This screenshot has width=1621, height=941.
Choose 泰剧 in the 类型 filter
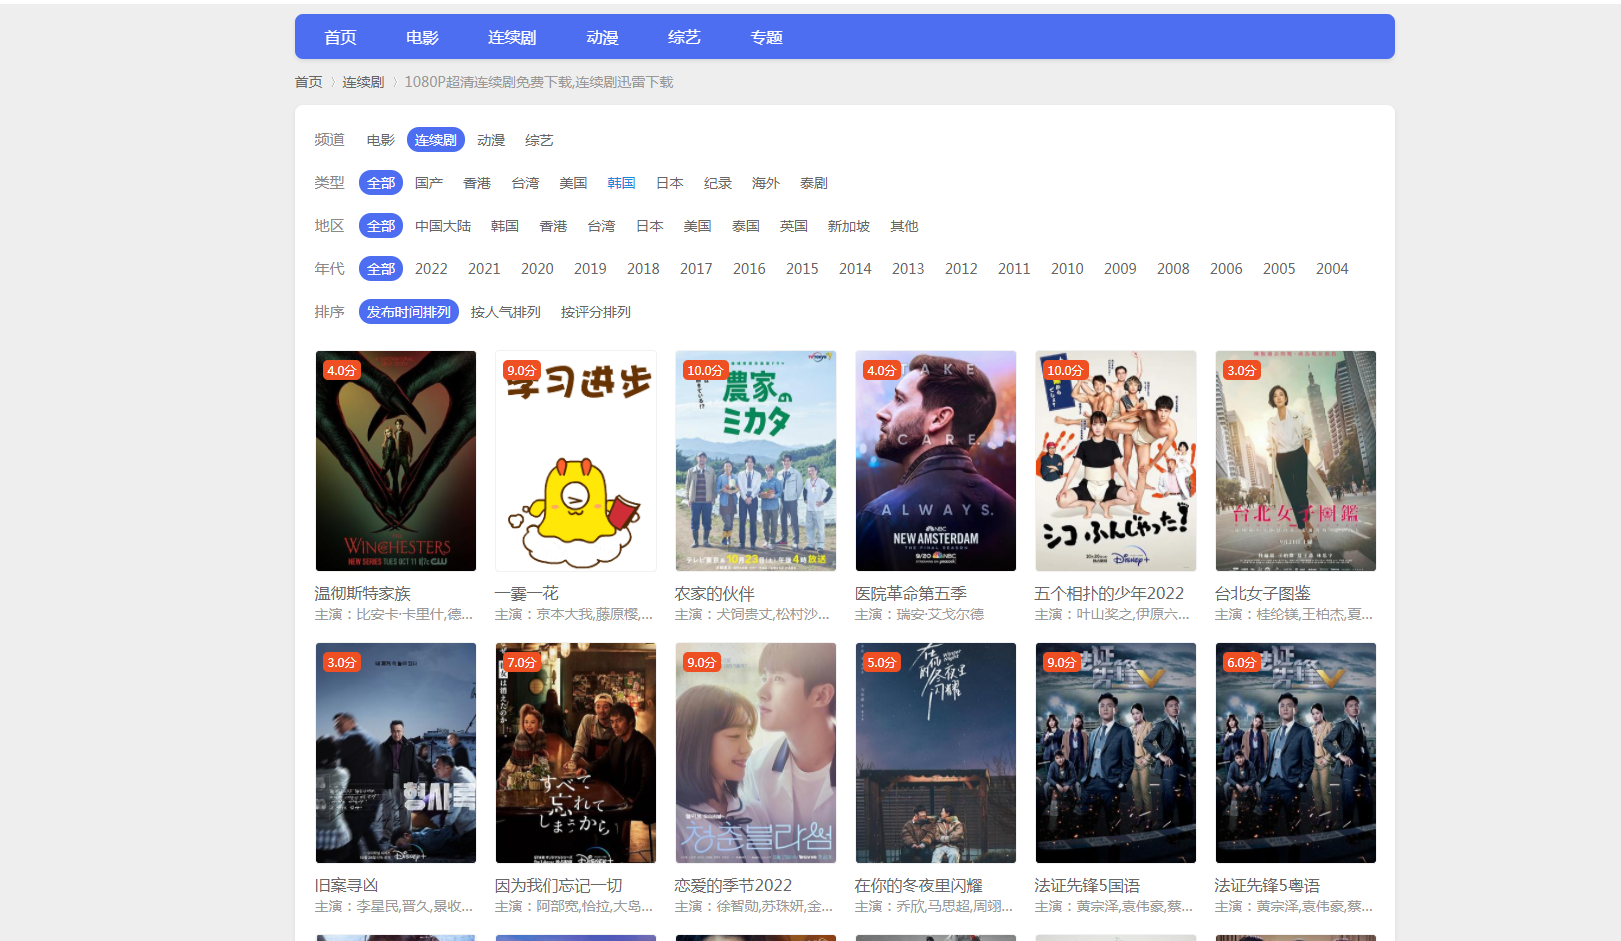[x=814, y=183]
